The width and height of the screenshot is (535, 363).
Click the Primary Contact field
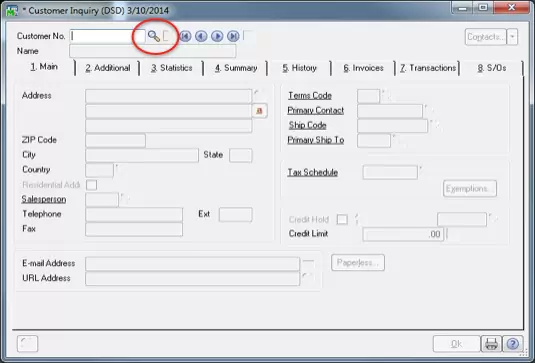[x=390, y=111]
